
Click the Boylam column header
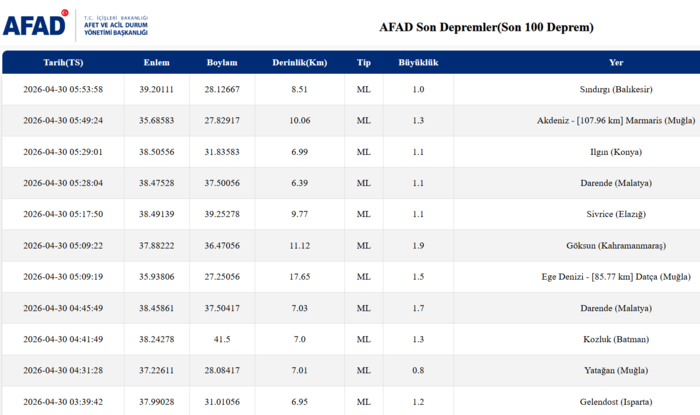(x=222, y=62)
